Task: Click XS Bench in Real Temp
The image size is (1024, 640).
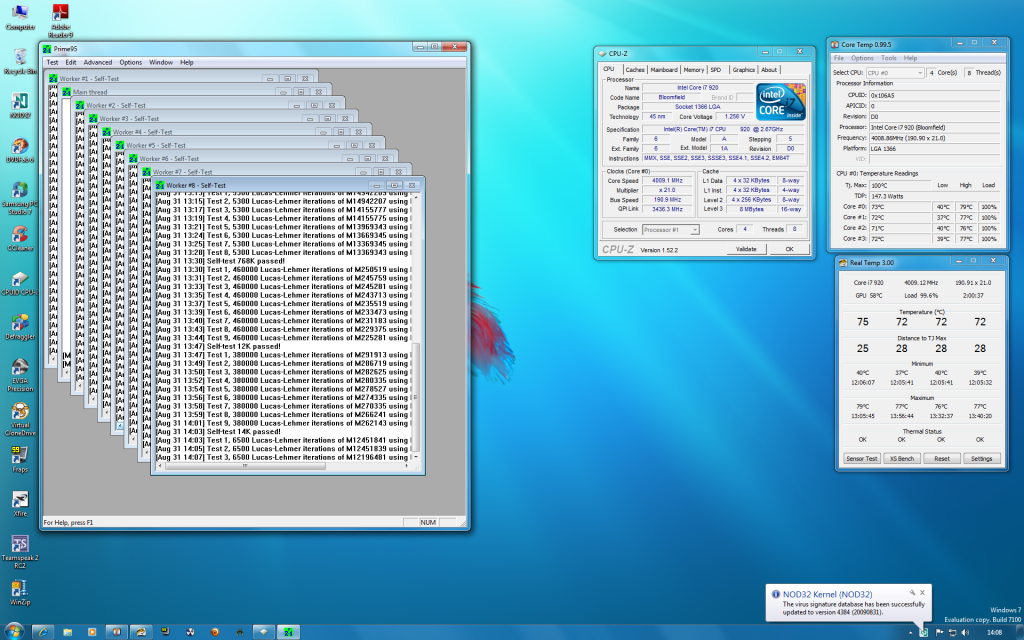Action: click(x=902, y=458)
